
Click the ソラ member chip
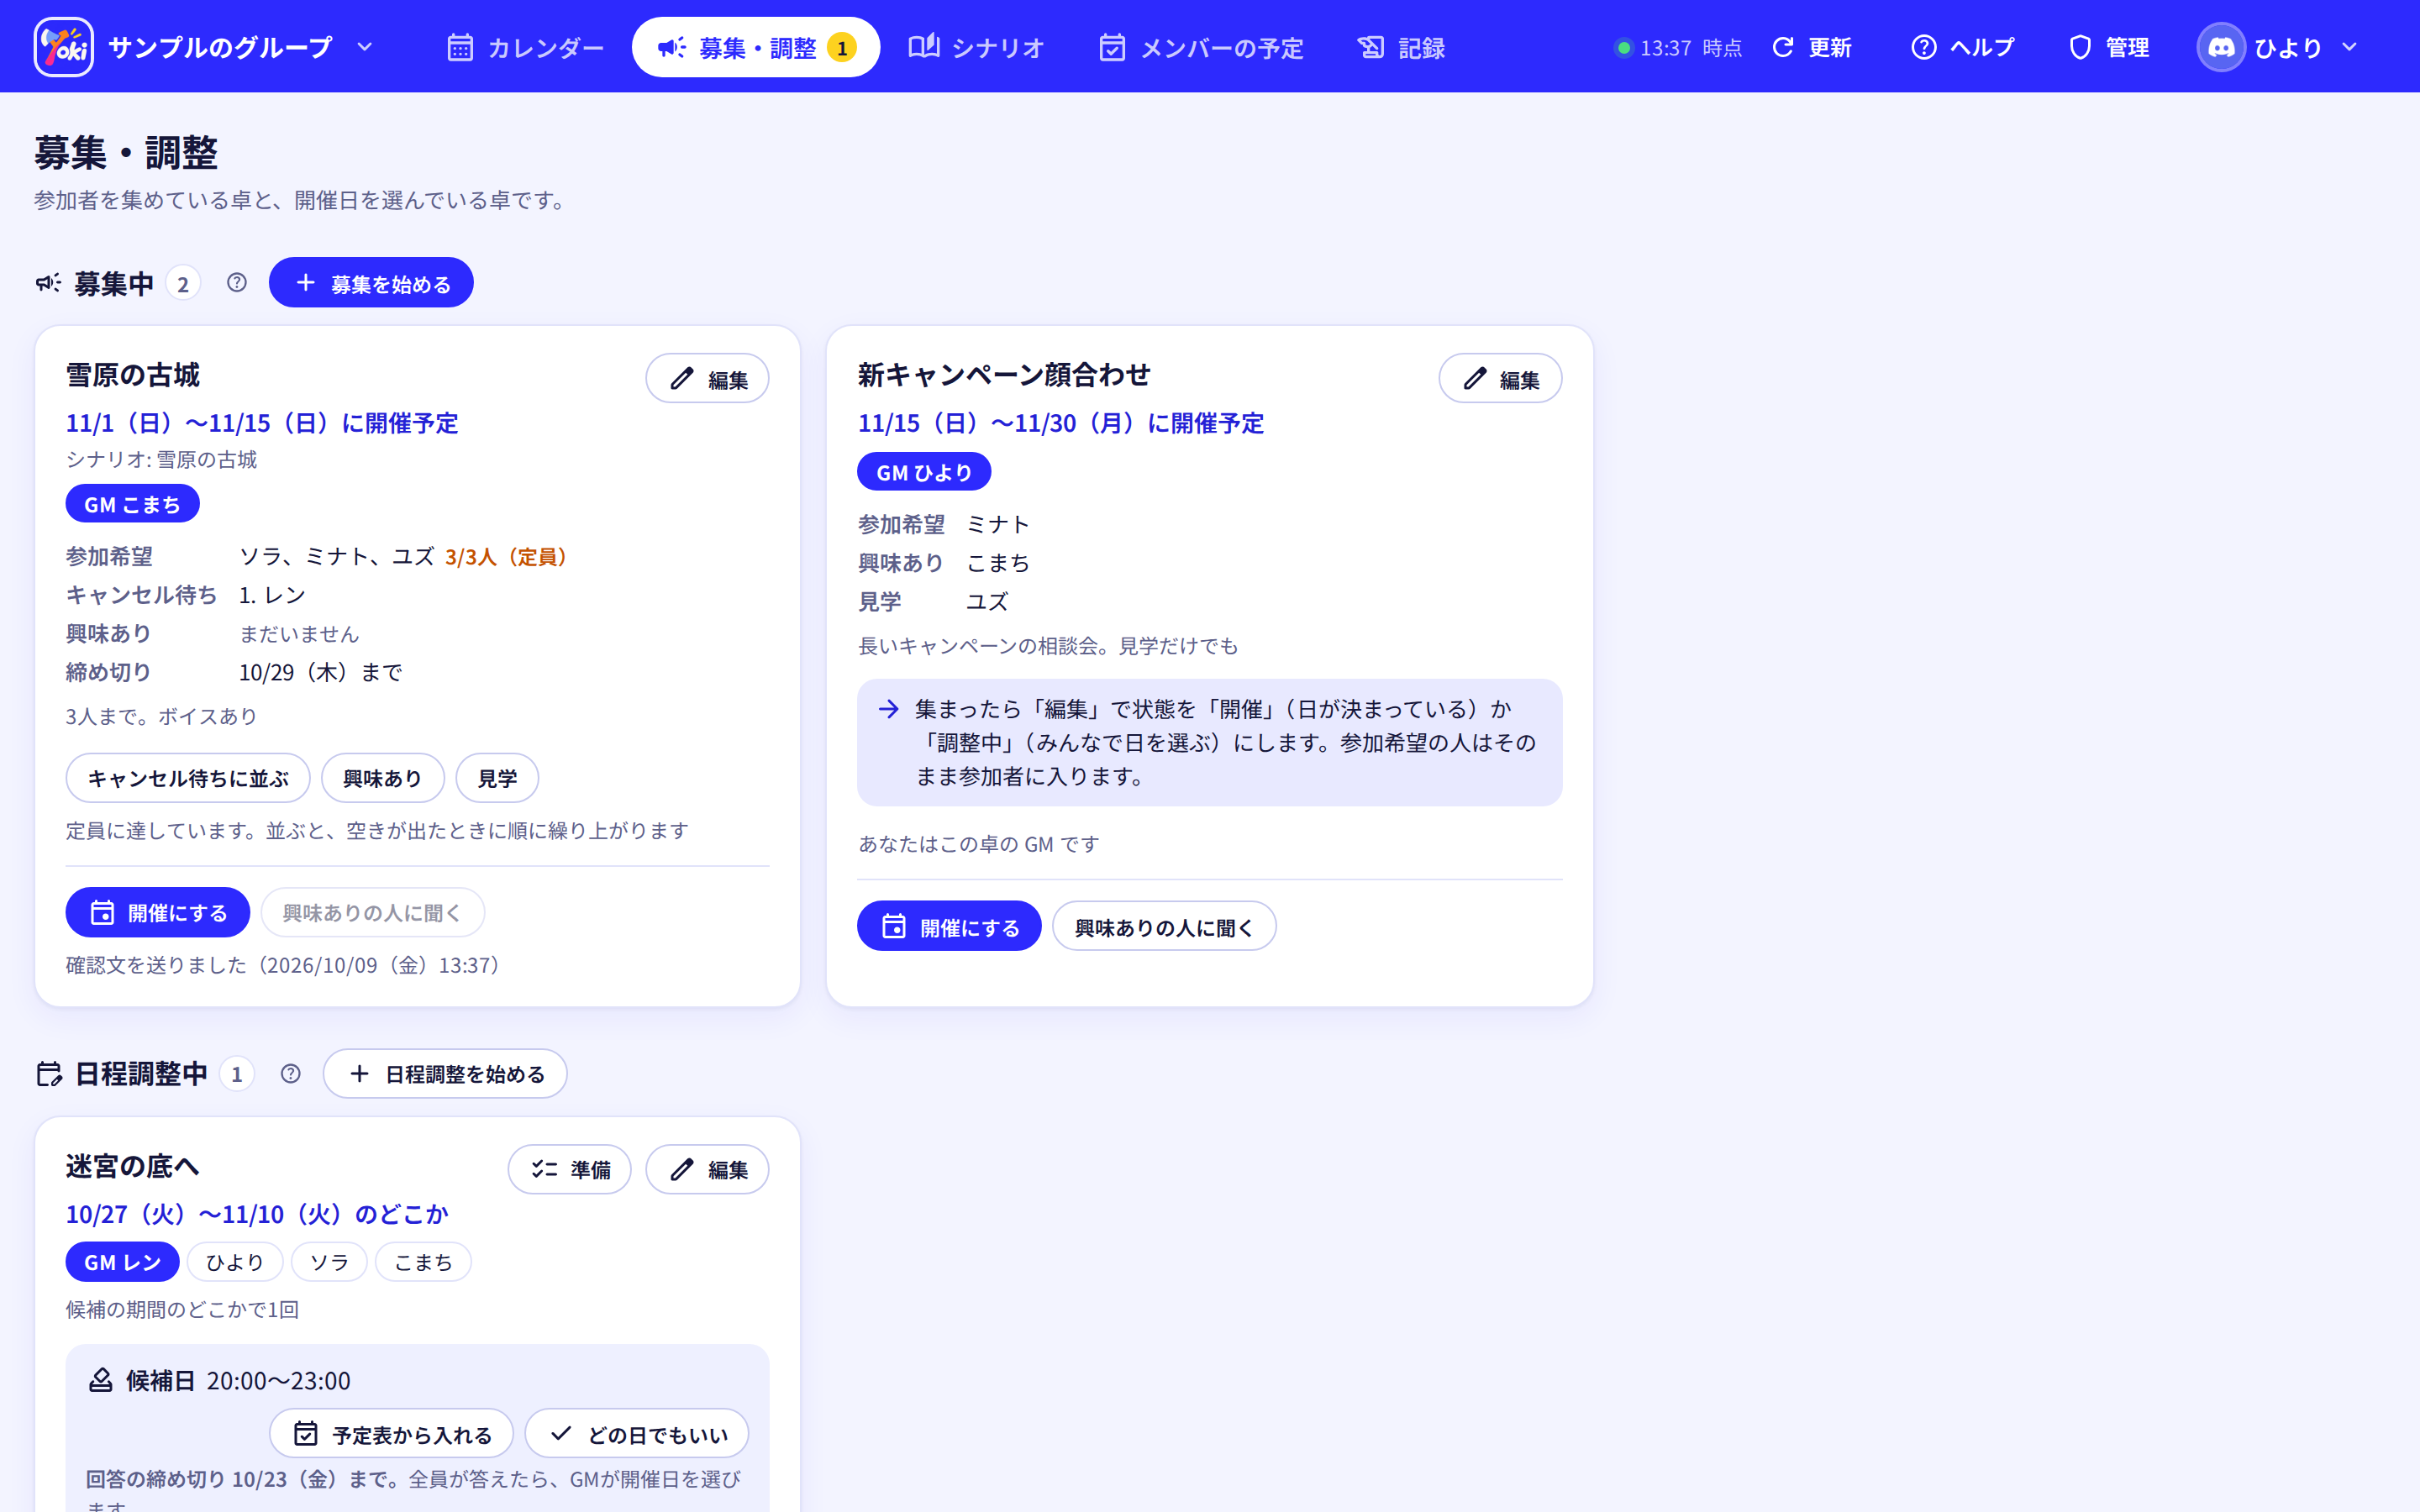[329, 1262]
